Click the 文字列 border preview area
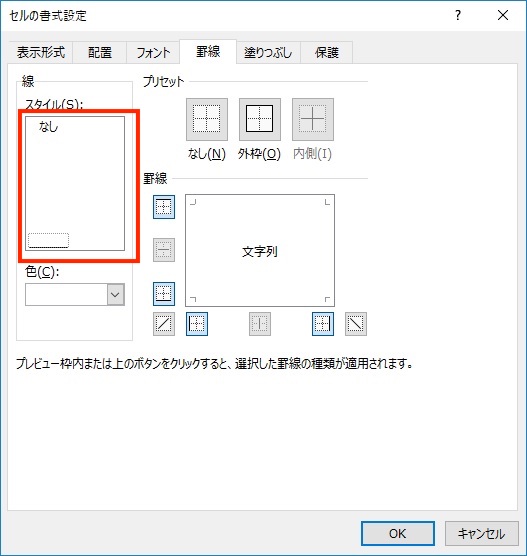The image size is (527, 556). click(260, 250)
